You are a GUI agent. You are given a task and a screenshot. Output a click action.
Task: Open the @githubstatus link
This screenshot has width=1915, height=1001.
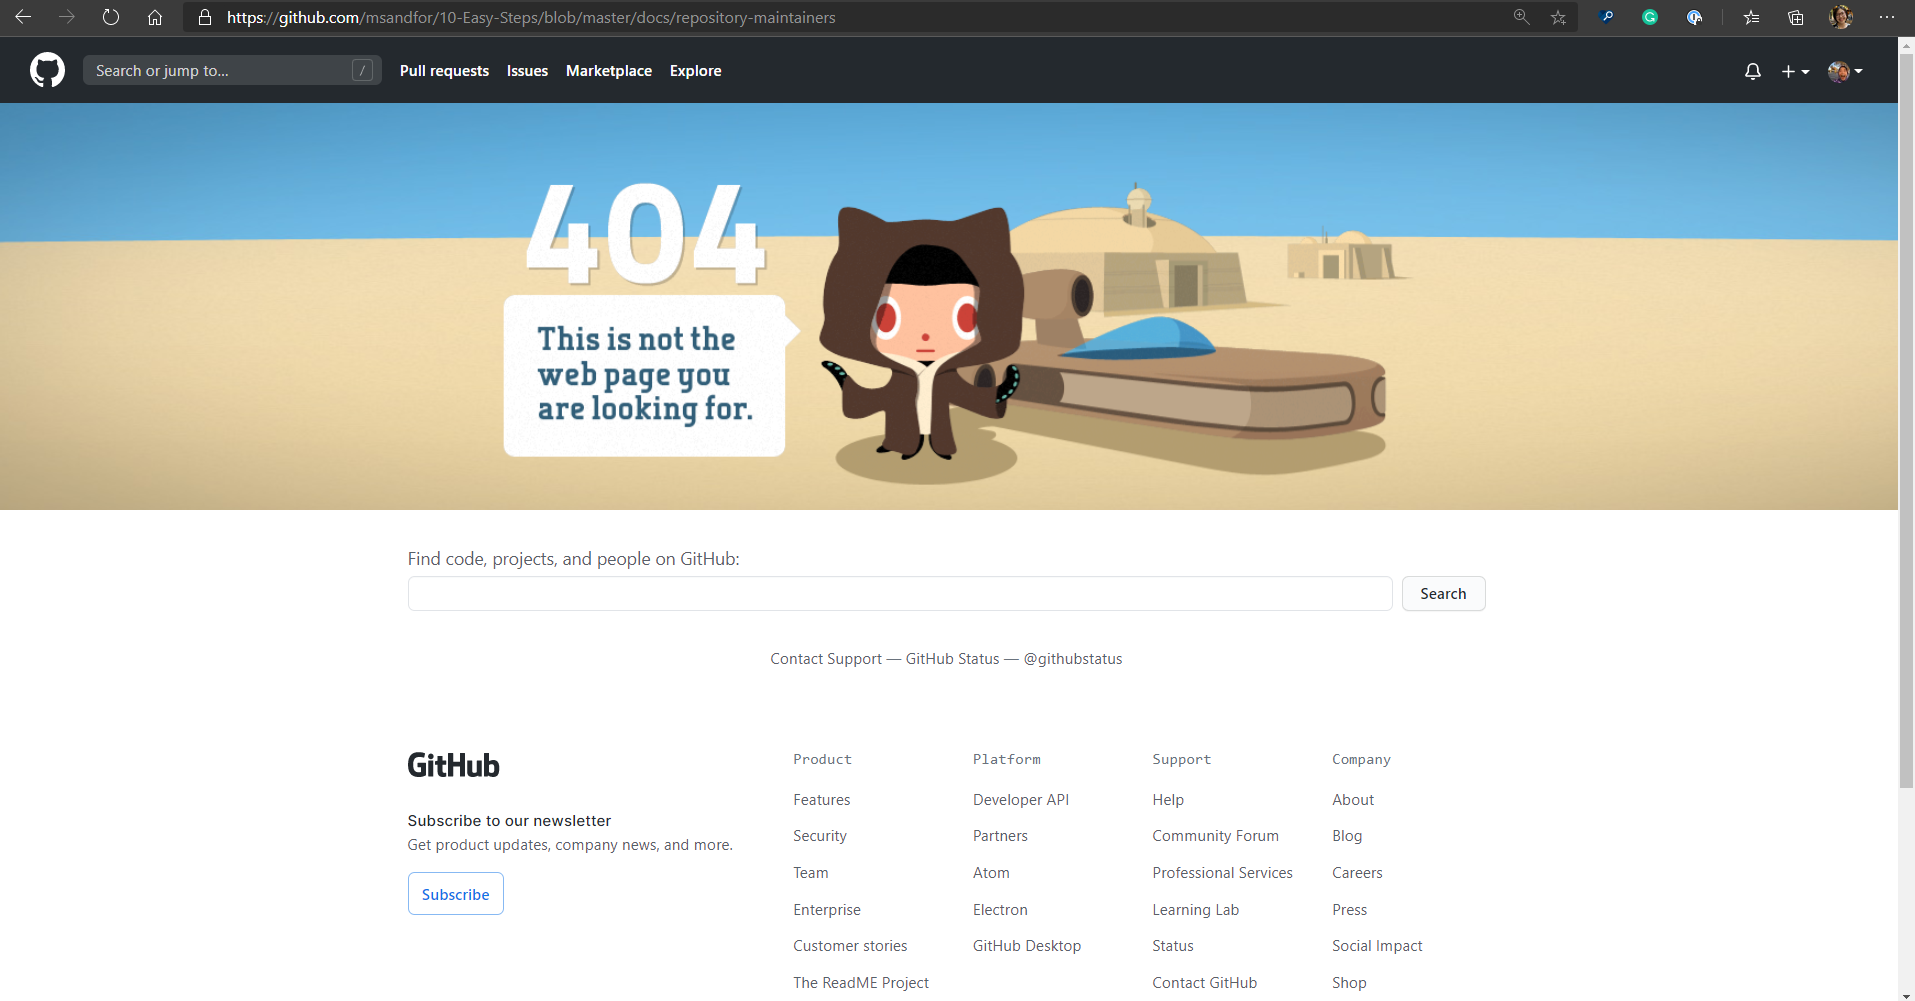pyautogui.click(x=1073, y=659)
